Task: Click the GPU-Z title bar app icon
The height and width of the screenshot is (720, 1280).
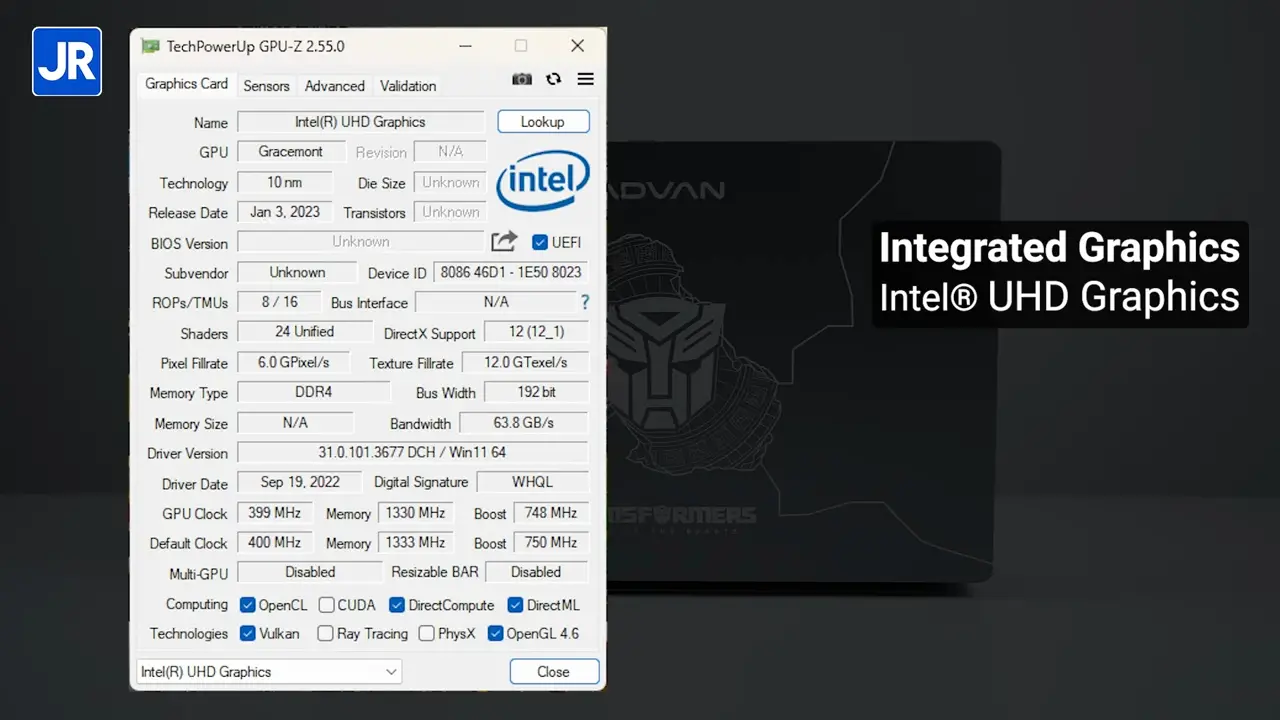Action: click(150, 46)
